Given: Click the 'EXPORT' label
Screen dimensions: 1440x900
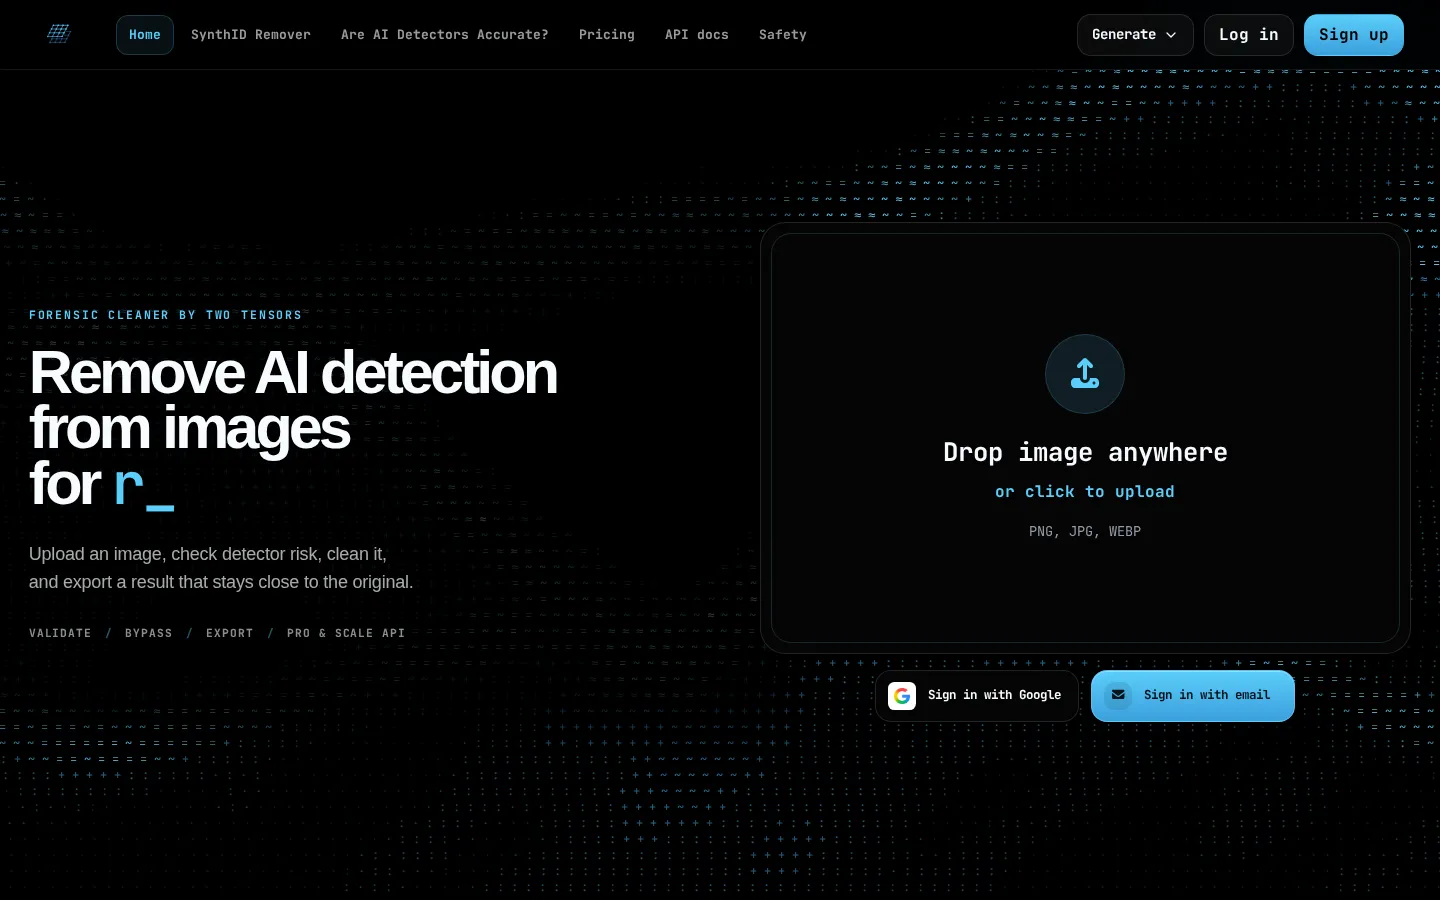Looking at the screenshot, I should coord(230,633).
